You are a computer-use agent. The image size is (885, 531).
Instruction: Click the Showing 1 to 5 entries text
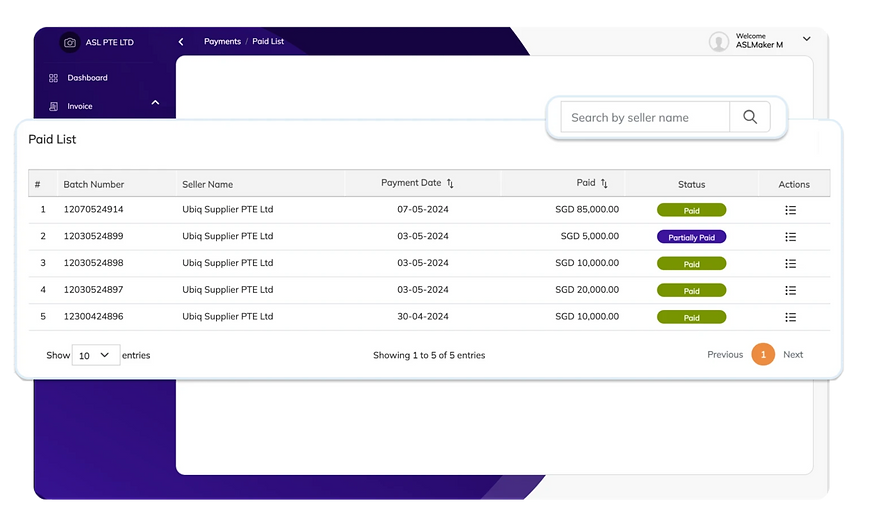(429, 356)
